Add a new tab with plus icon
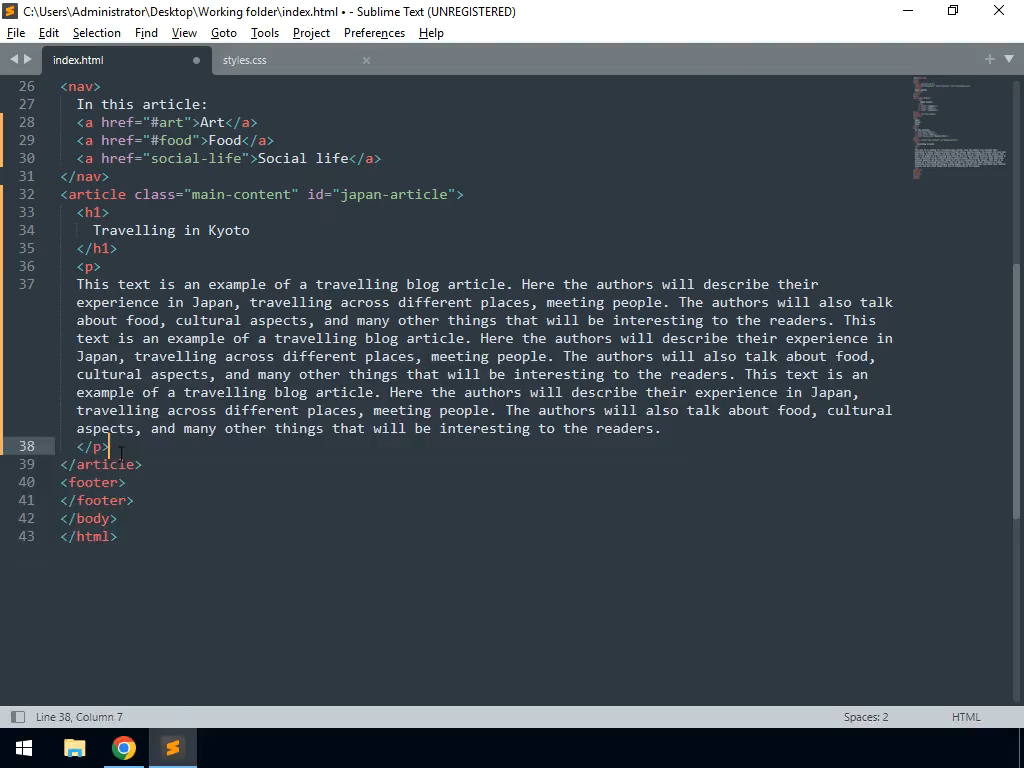Viewport: 1024px width, 768px height. coord(989,59)
